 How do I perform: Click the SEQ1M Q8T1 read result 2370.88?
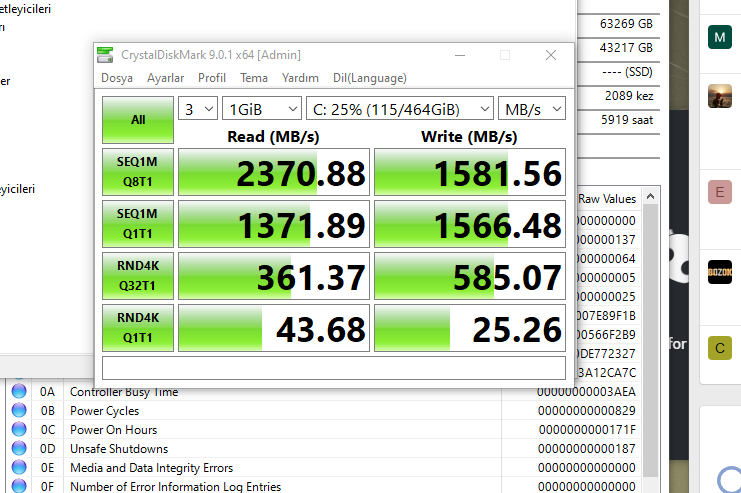click(274, 172)
